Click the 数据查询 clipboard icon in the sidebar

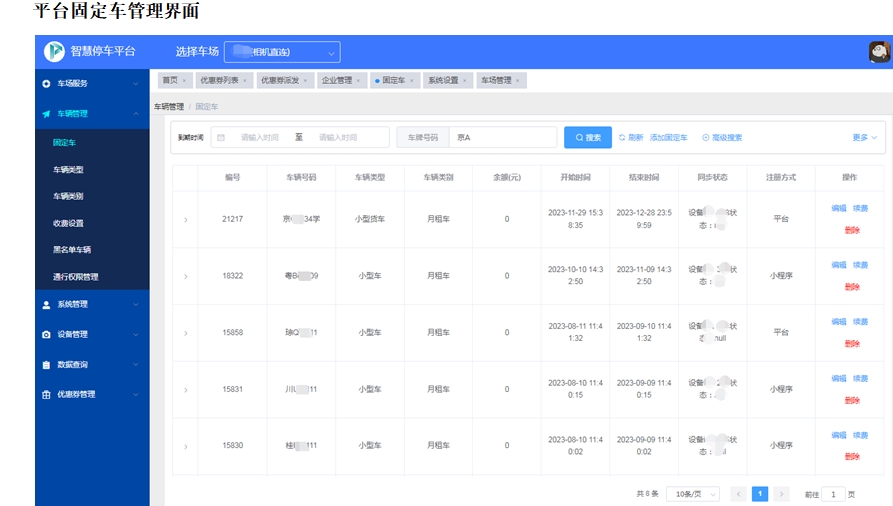click(46, 365)
